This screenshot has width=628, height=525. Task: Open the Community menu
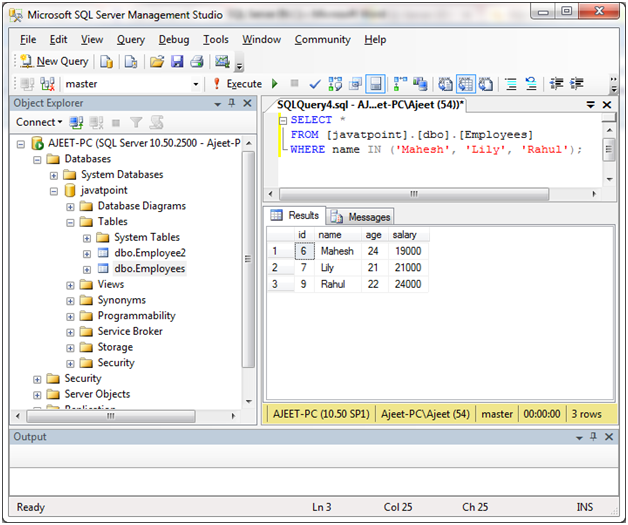[322, 40]
